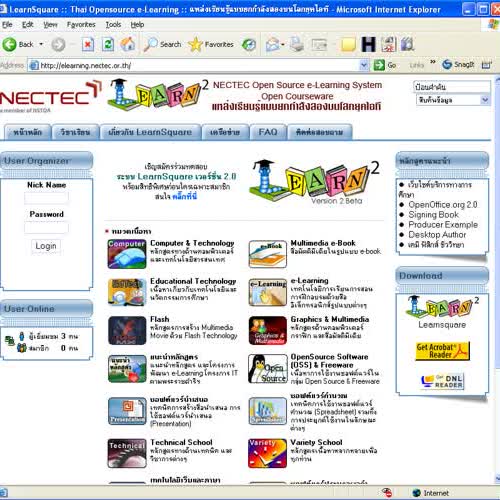Viewport: 500px width, 500px height.
Task: Click the Refresh page icon
Action: pyautogui.click(x=108, y=44)
